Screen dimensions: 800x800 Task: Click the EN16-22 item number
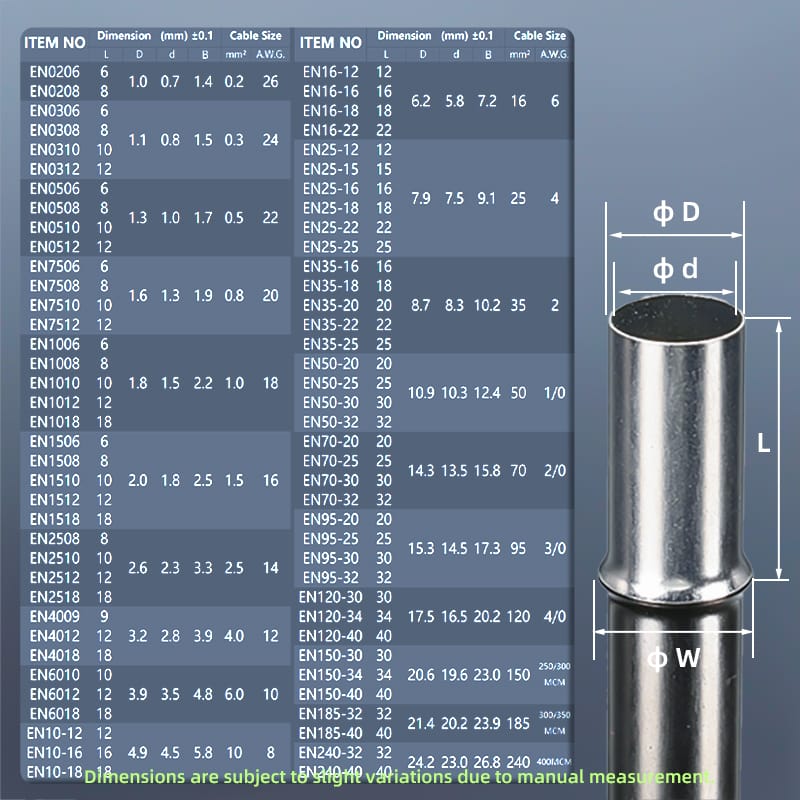[331, 130]
